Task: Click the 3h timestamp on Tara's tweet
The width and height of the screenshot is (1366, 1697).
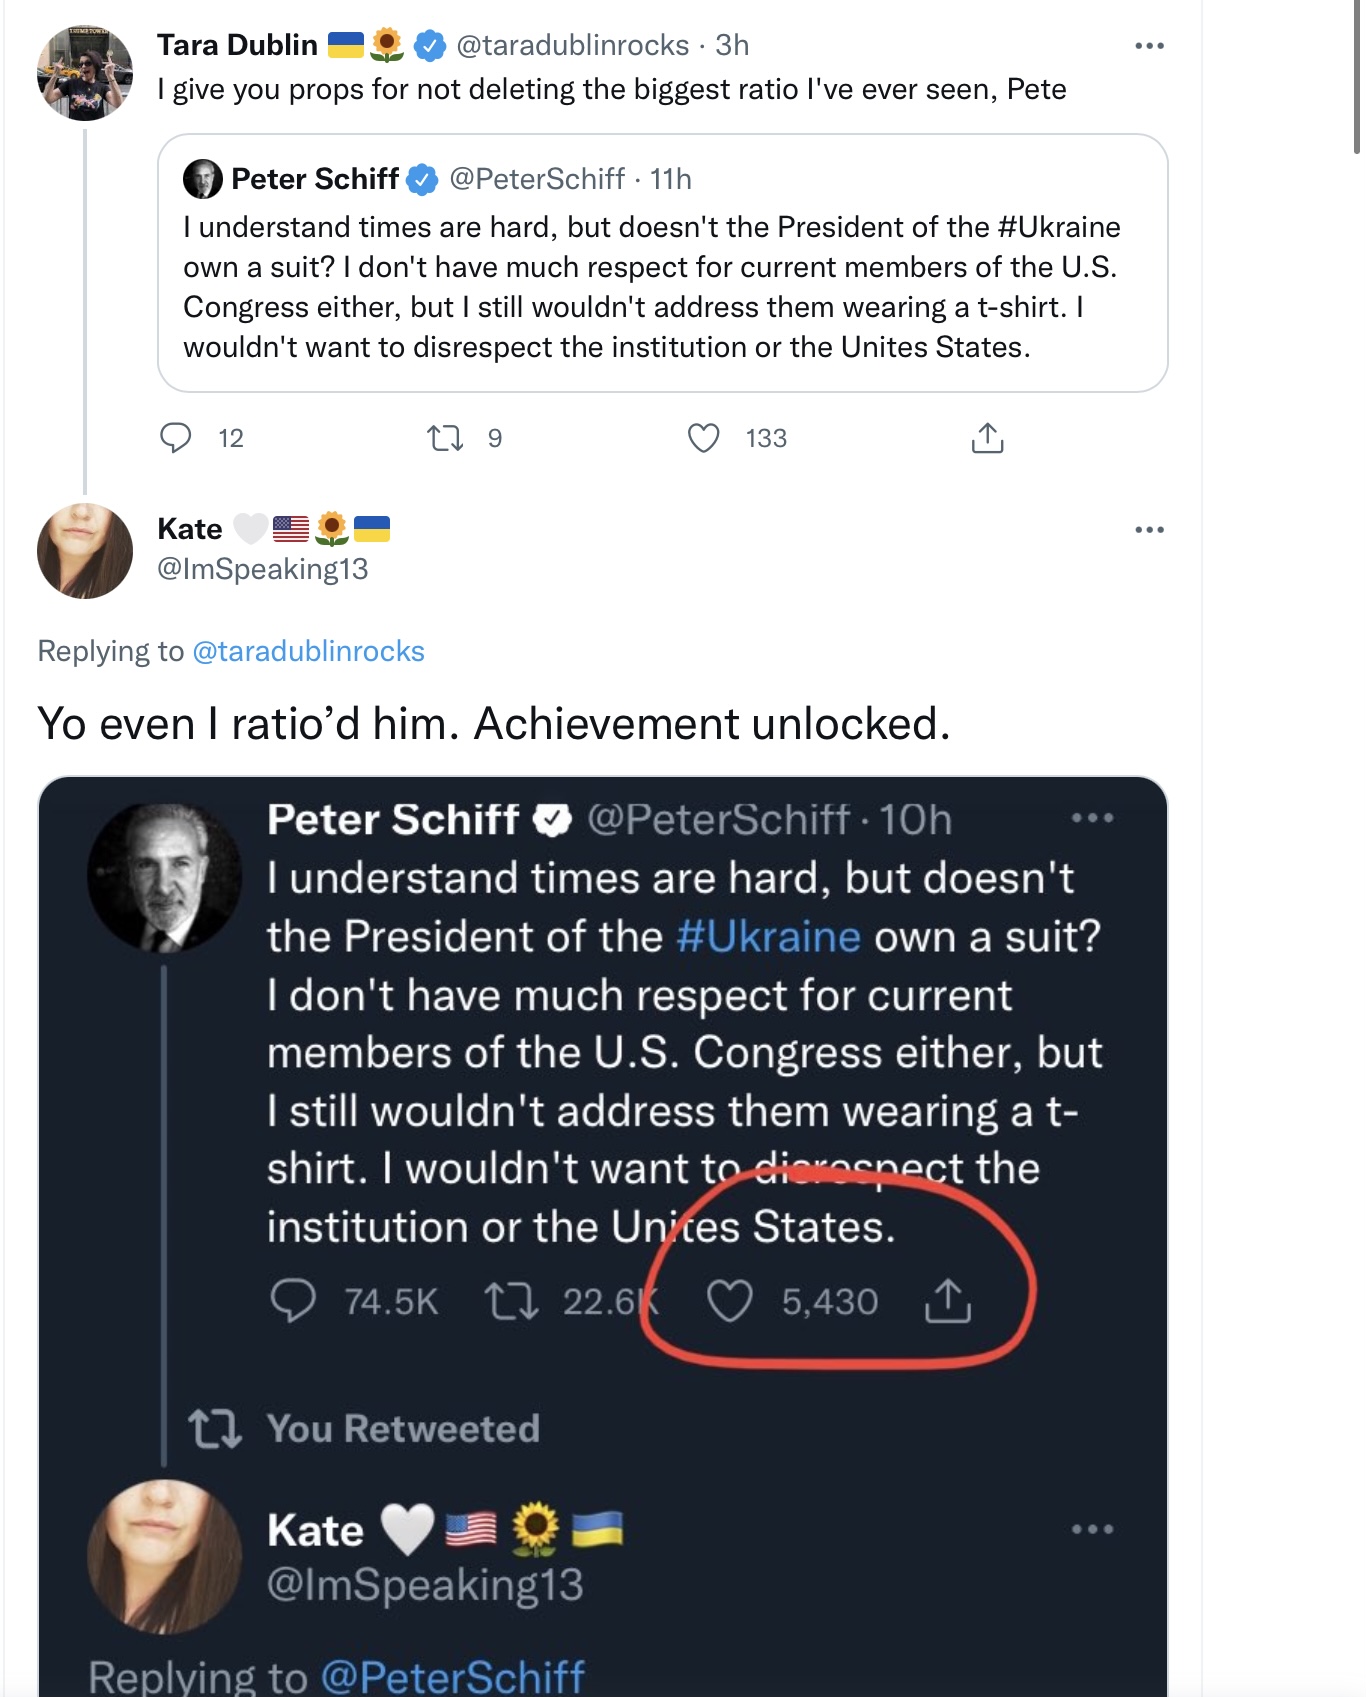Action: (x=732, y=45)
